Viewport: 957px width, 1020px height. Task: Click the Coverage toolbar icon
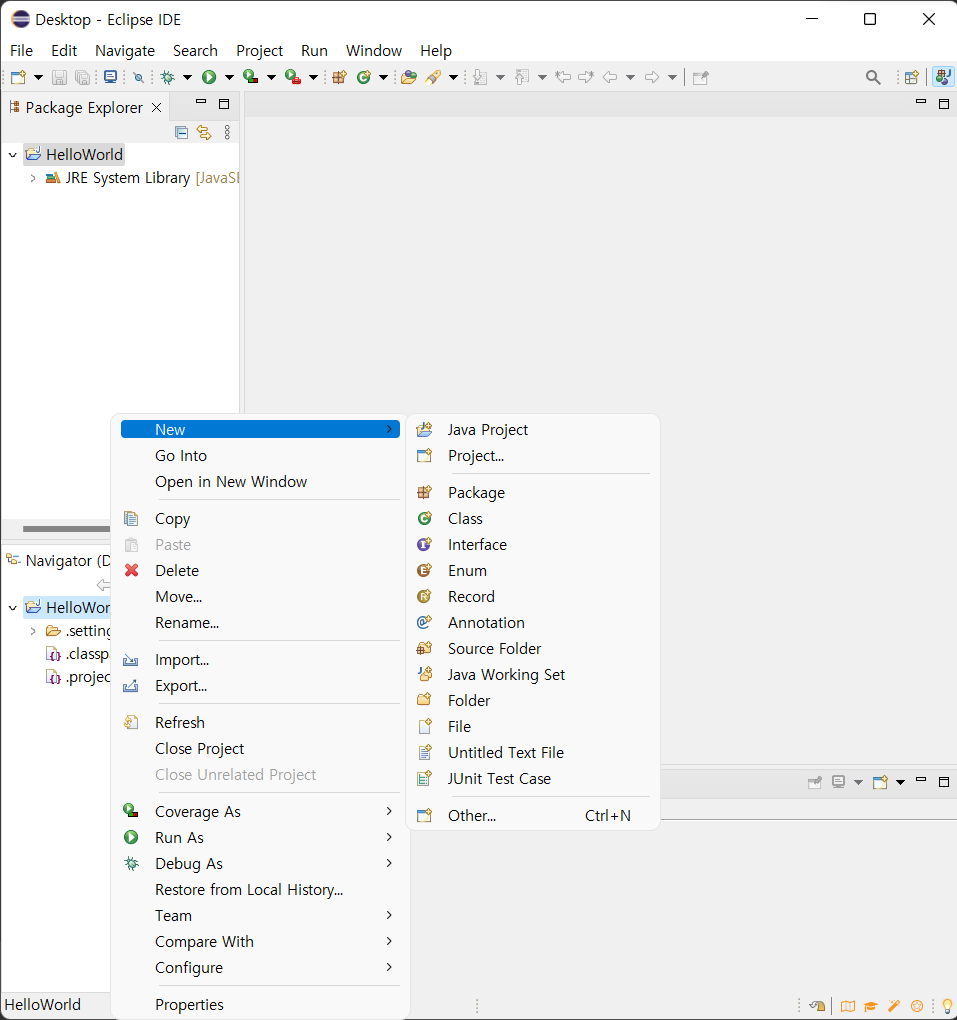(250, 77)
